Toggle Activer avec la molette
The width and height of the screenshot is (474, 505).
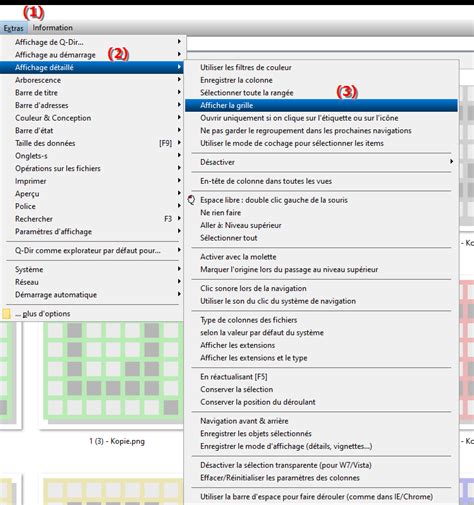(322, 257)
